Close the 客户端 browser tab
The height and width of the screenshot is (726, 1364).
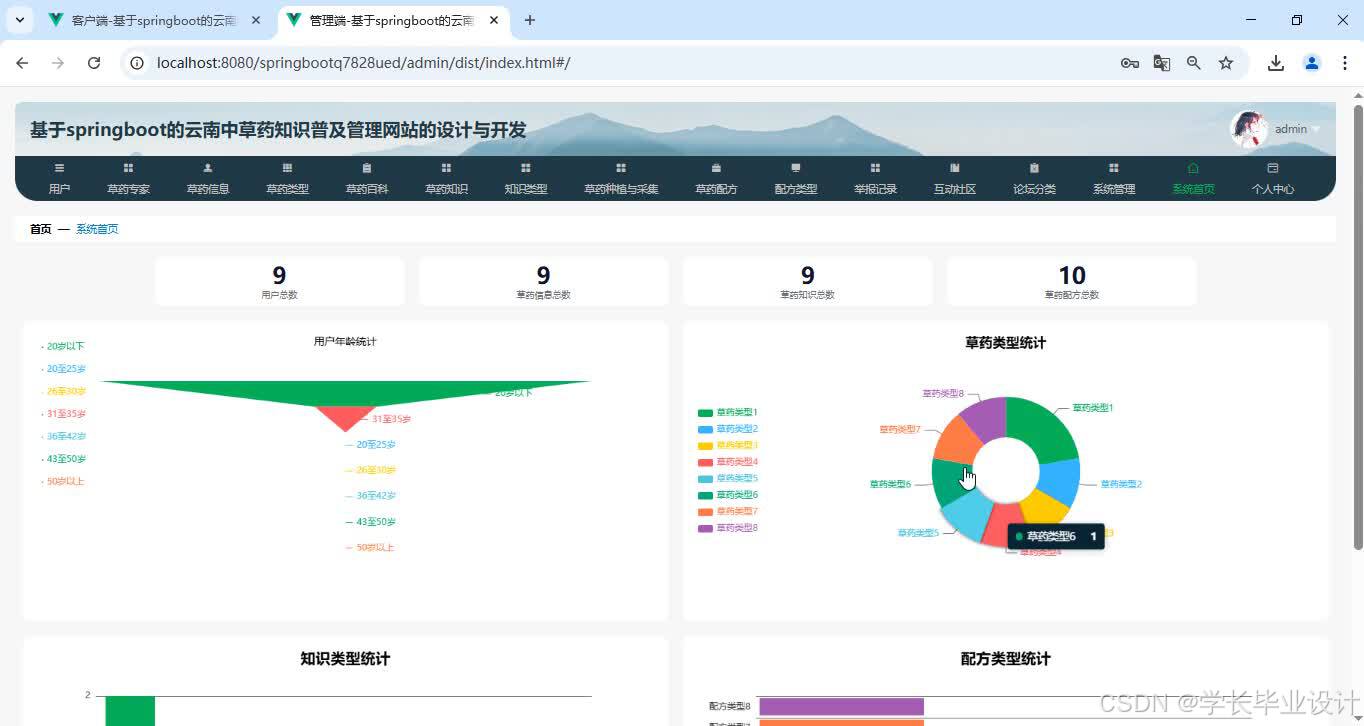tap(256, 20)
